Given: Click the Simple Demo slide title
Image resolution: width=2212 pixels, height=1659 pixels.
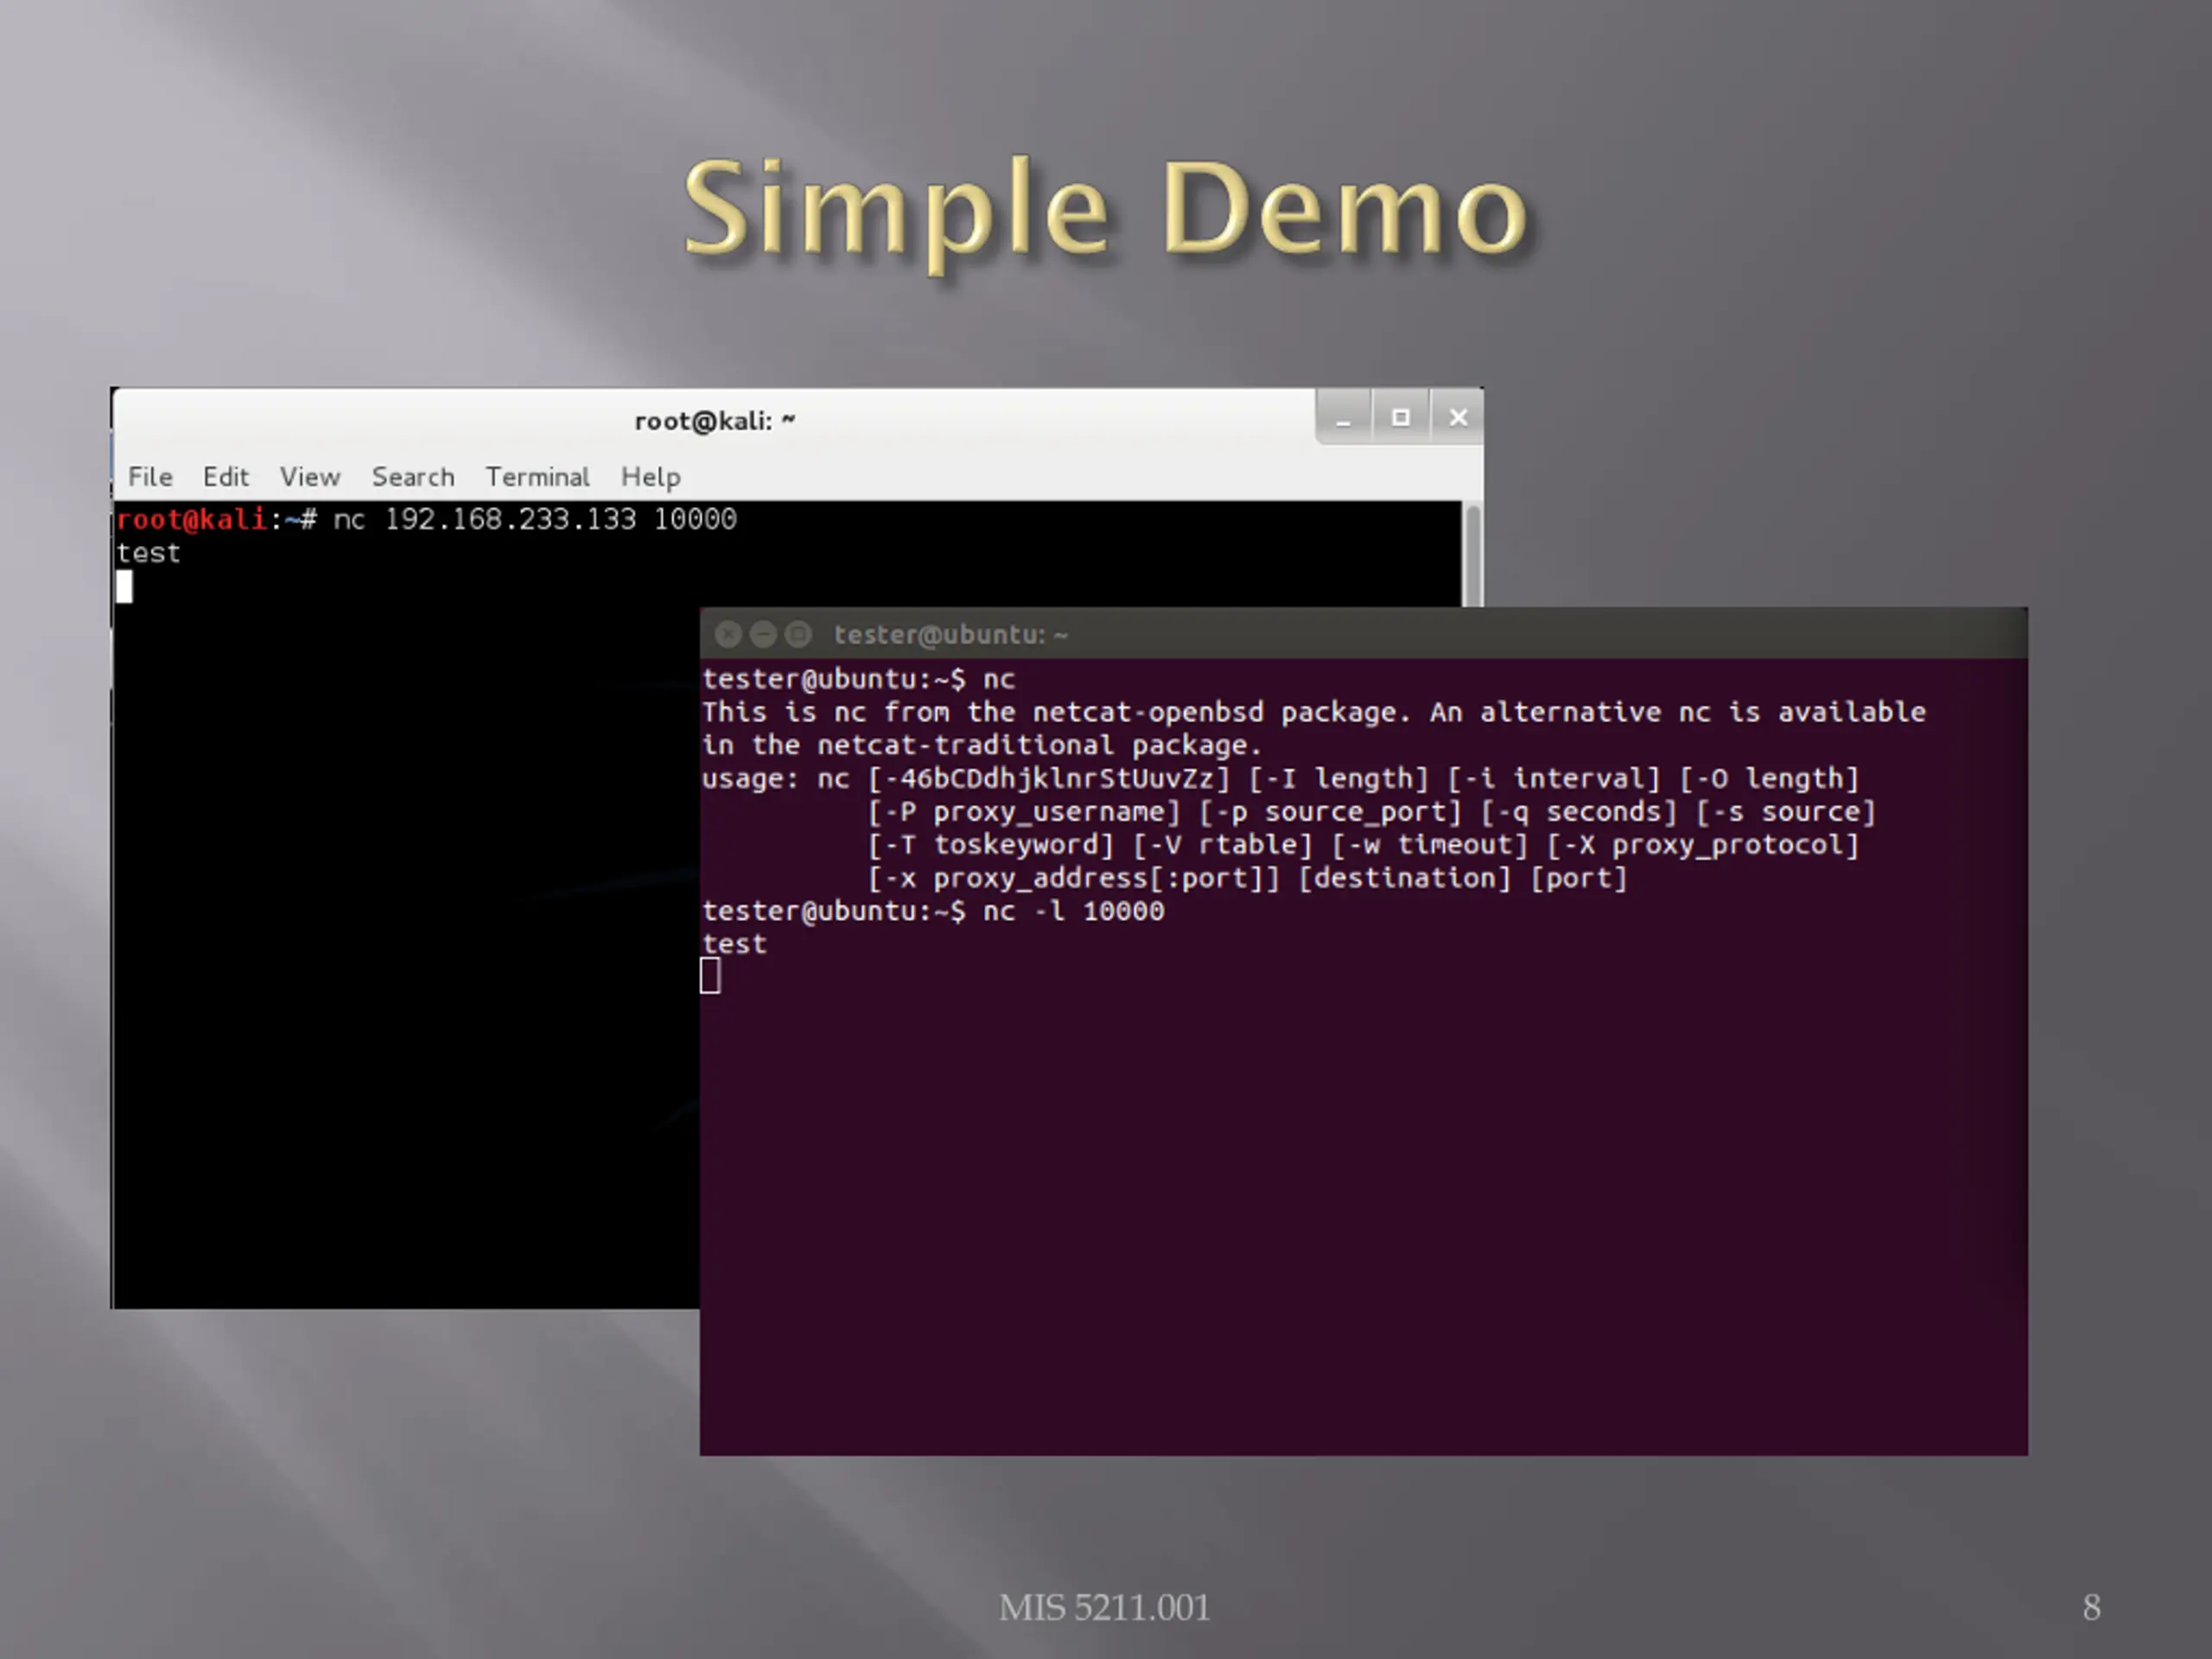Looking at the screenshot, I should pyautogui.click(x=1106, y=212).
